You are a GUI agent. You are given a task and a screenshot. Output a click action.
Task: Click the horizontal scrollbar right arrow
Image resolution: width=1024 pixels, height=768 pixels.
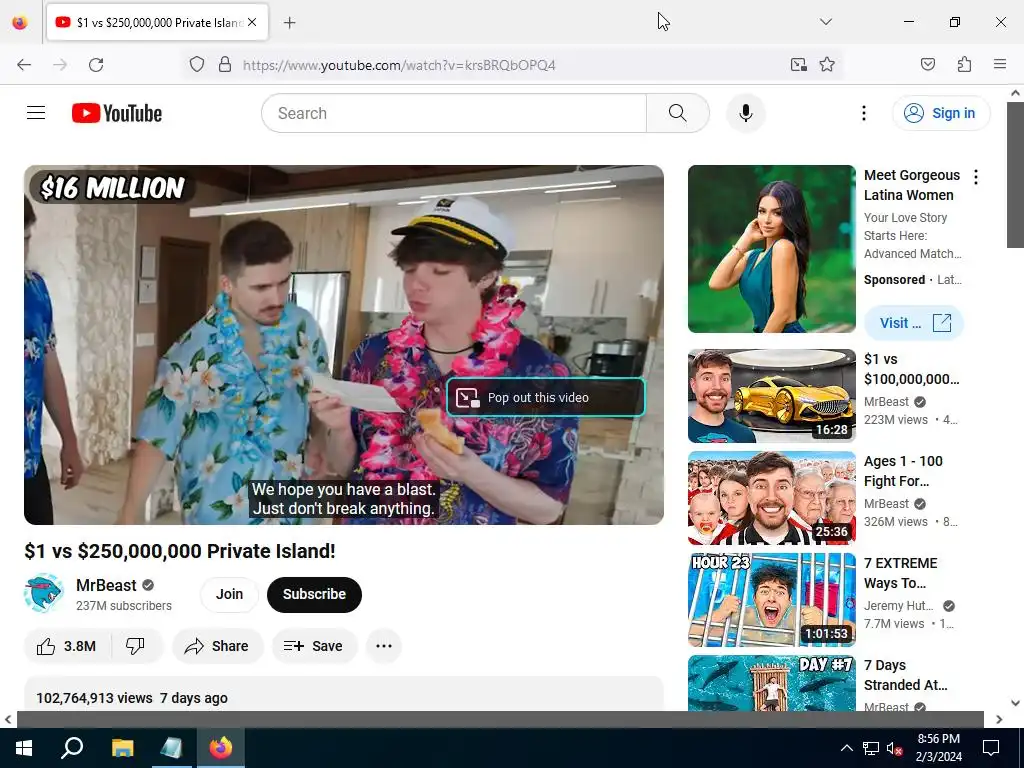point(999,719)
